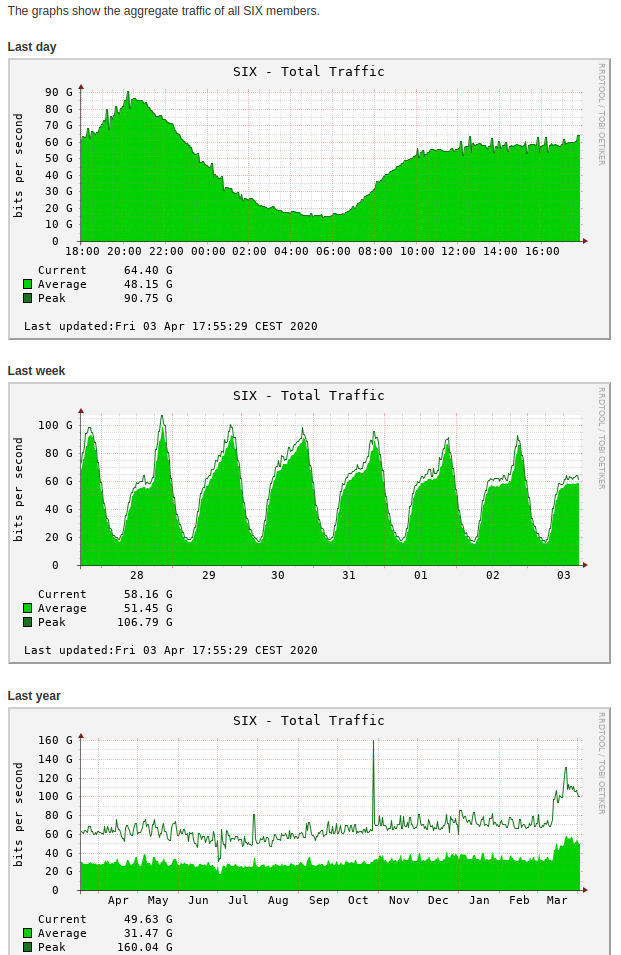
Task: Click the Average legend swatch under Last day
Action: [28, 284]
